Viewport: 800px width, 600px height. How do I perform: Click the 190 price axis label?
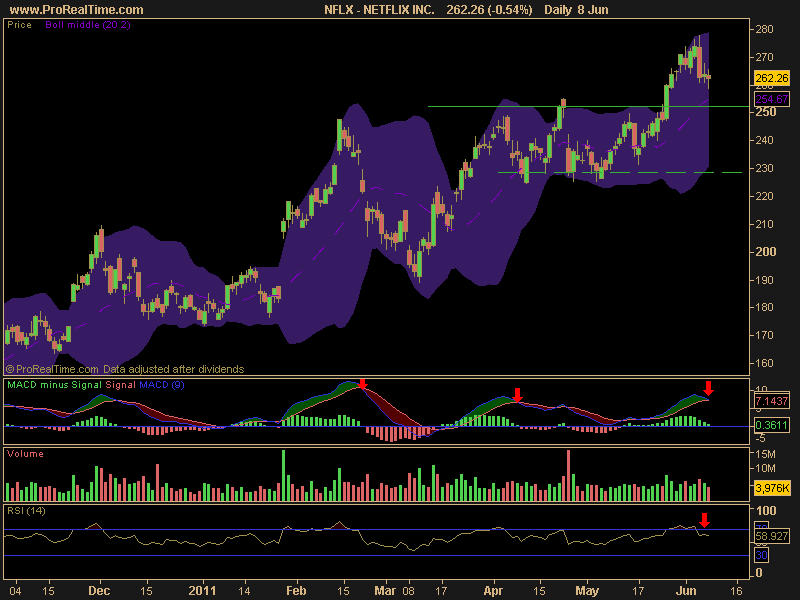tap(764, 280)
